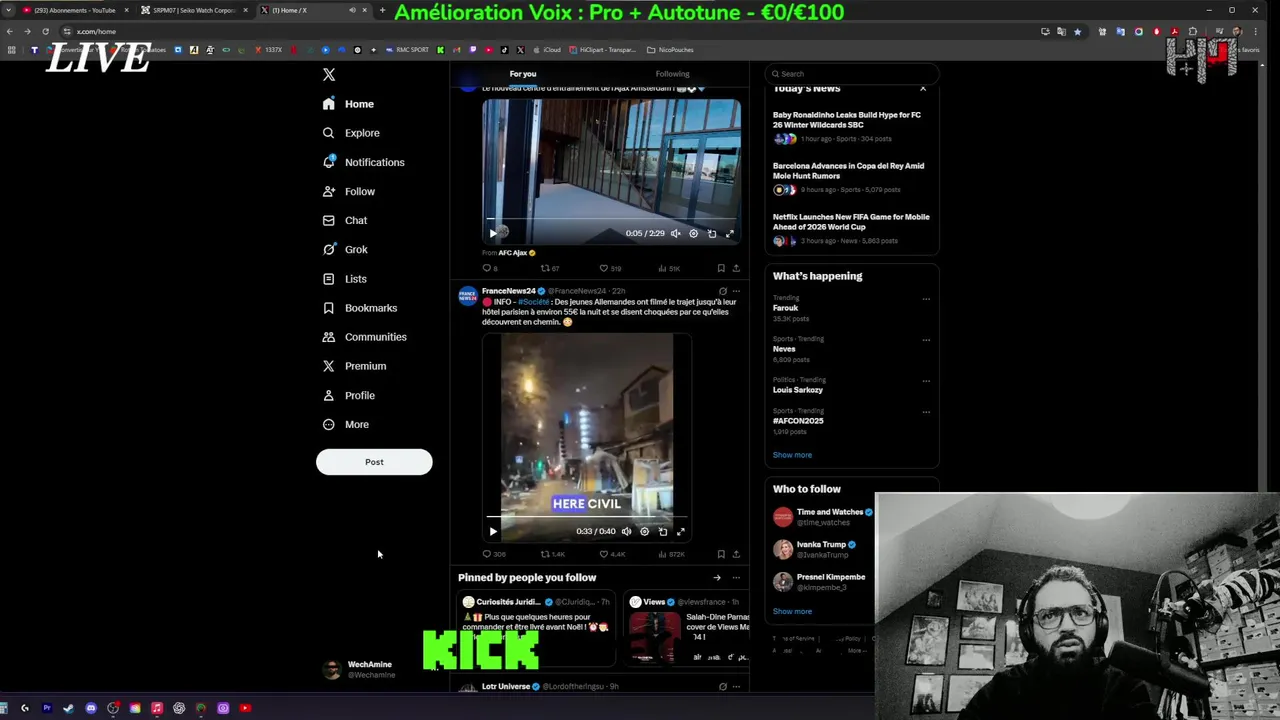
Task: Switch to the For you tab
Action: pos(522,74)
